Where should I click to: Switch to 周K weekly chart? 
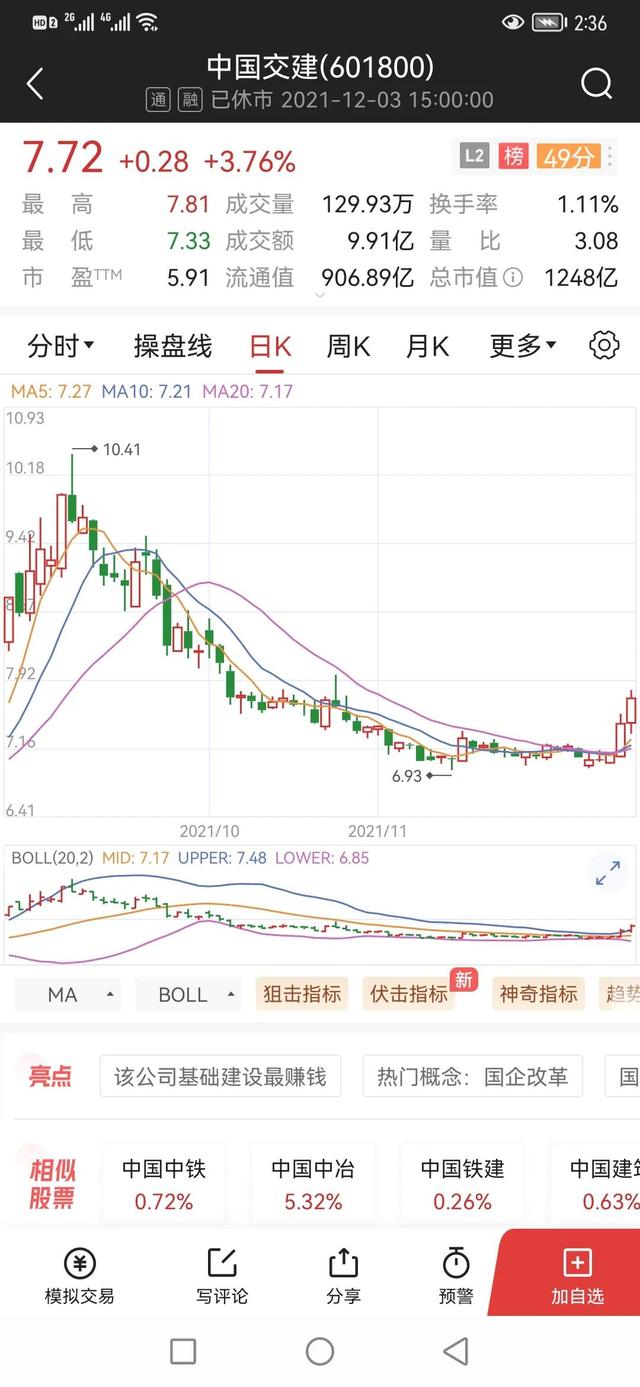click(x=348, y=346)
